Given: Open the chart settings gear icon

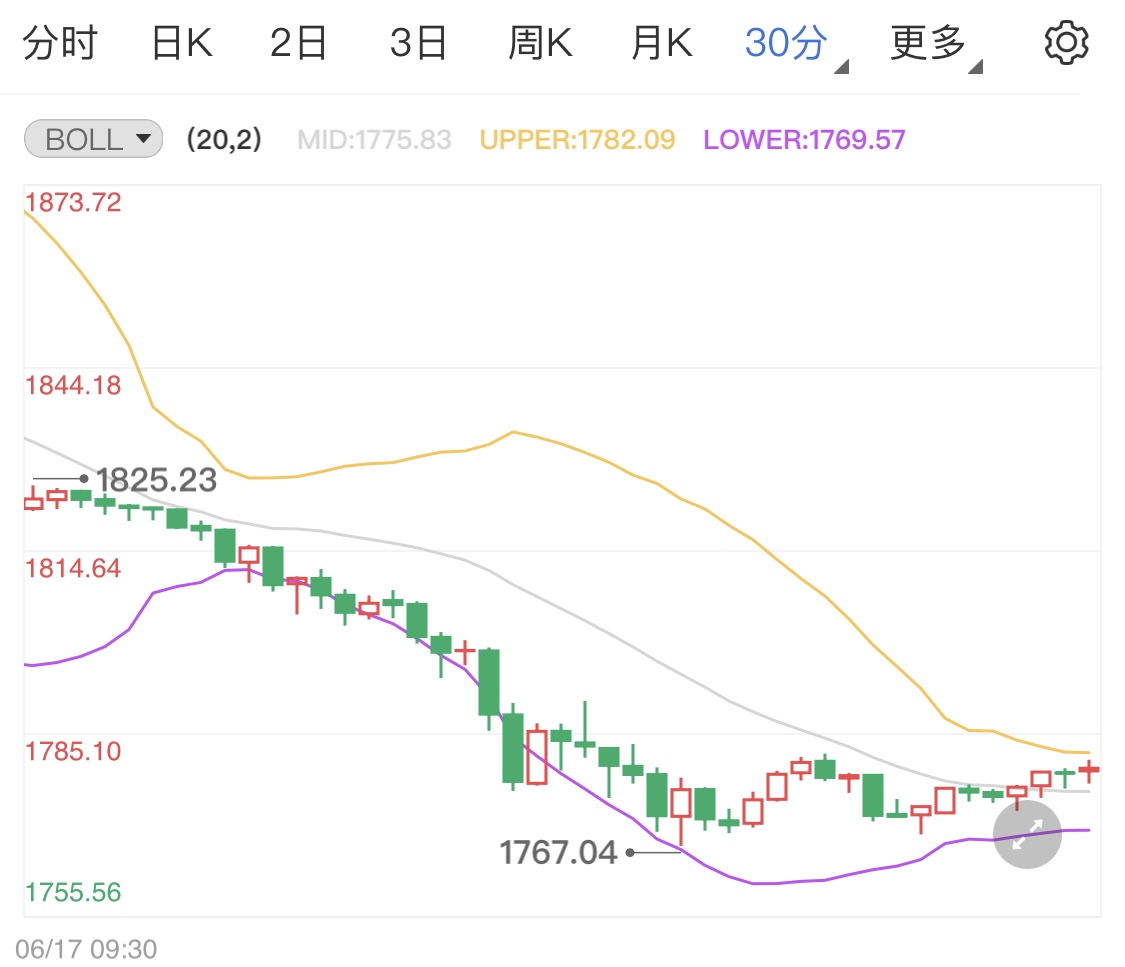Looking at the screenshot, I should 1066,43.
